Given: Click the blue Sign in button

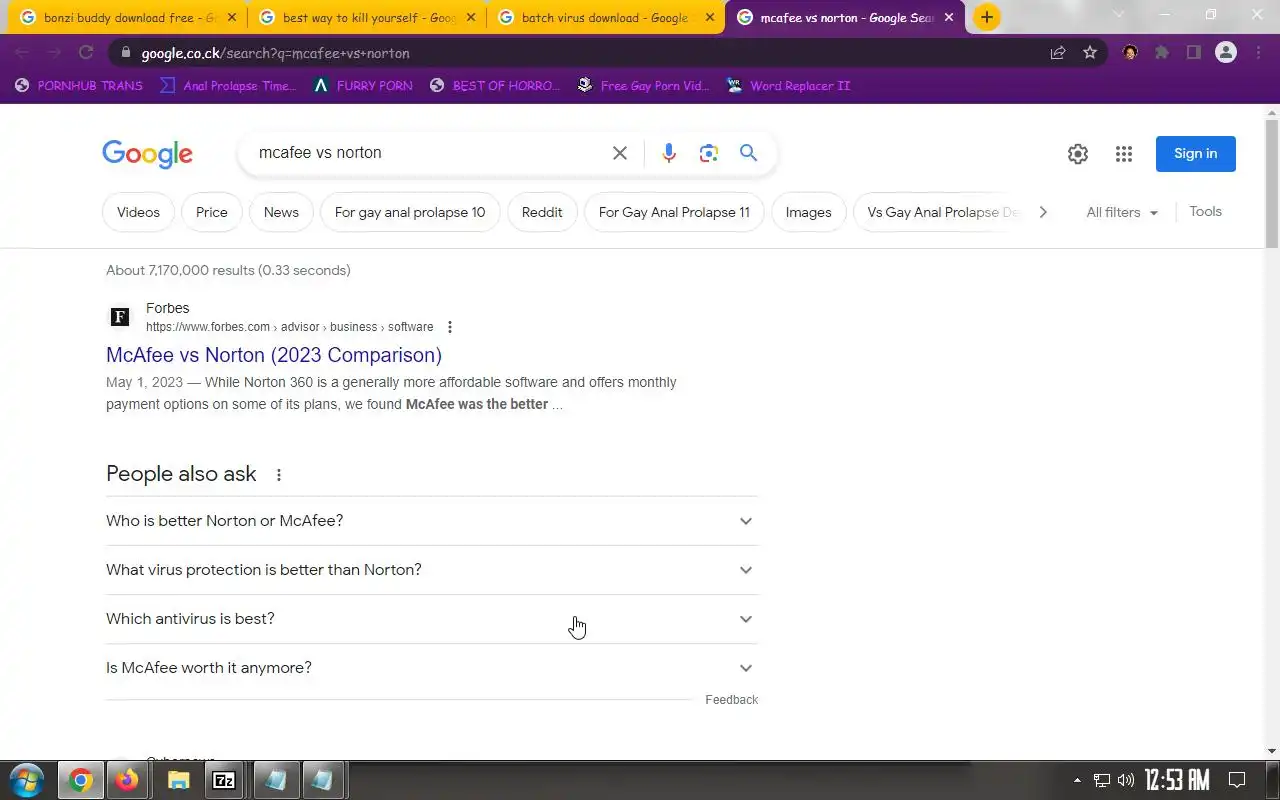Looking at the screenshot, I should click(1195, 154).
